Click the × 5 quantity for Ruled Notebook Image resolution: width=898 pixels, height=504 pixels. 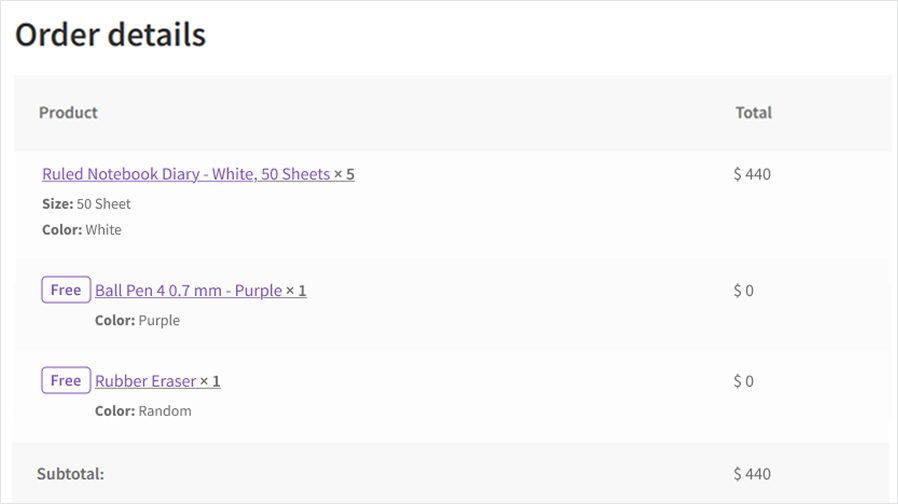[x=344, y=174]
